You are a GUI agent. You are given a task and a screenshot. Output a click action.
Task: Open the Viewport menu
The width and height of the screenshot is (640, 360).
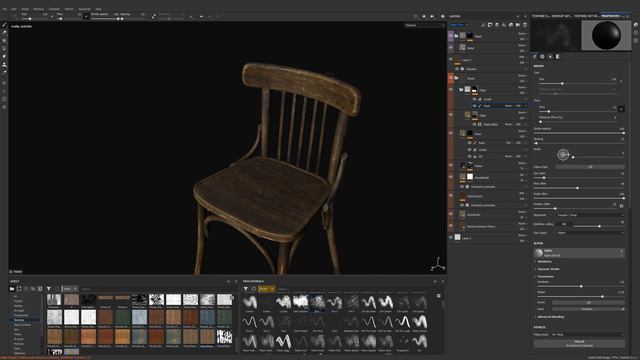tap(54, 9)
